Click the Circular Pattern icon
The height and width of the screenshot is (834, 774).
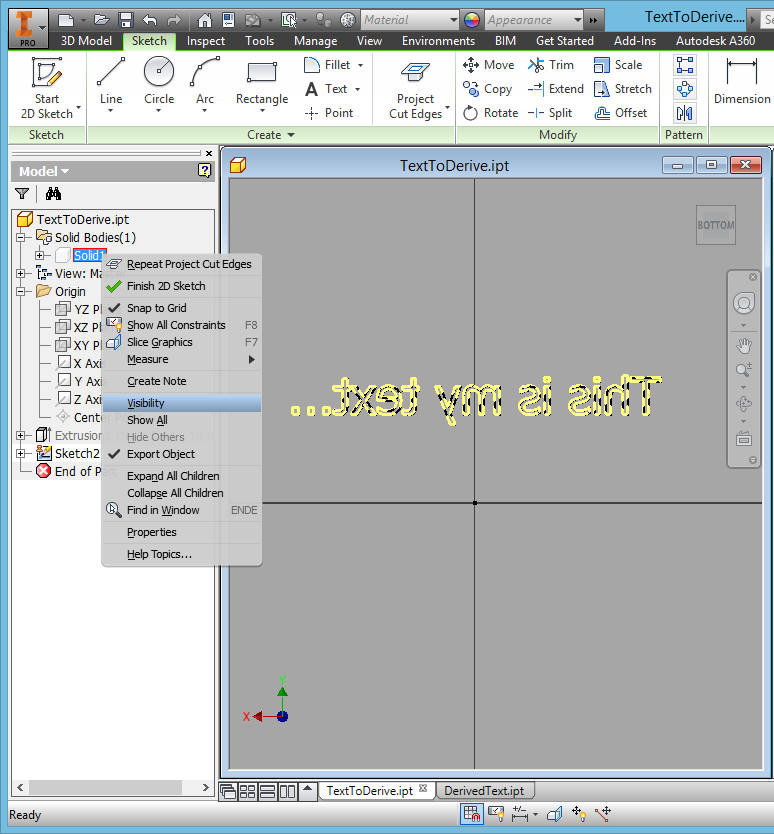point(685,89)
